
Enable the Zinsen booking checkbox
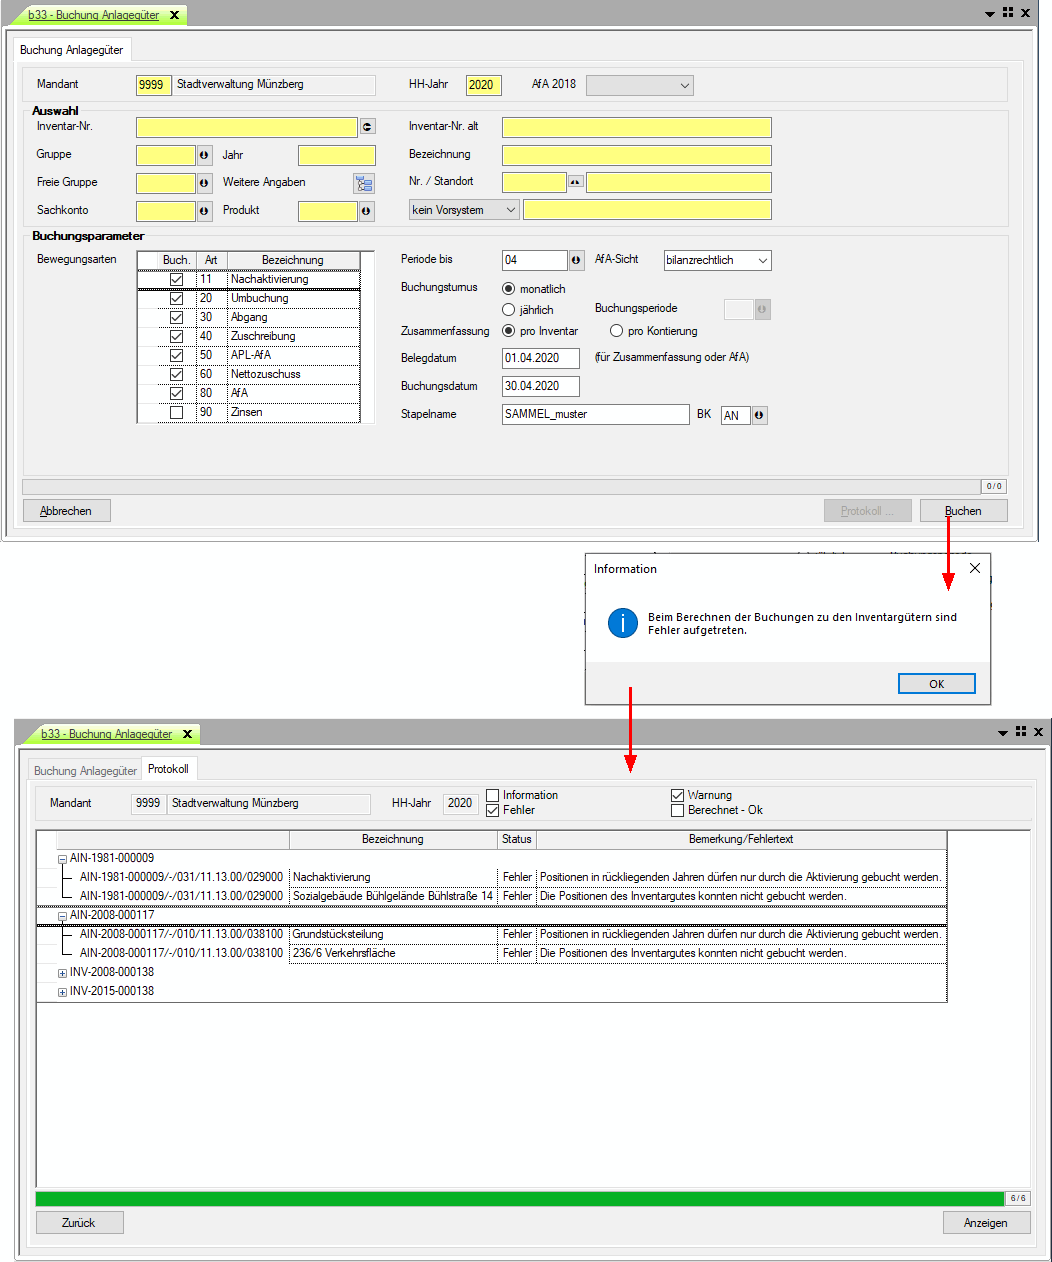click(176, 412)
